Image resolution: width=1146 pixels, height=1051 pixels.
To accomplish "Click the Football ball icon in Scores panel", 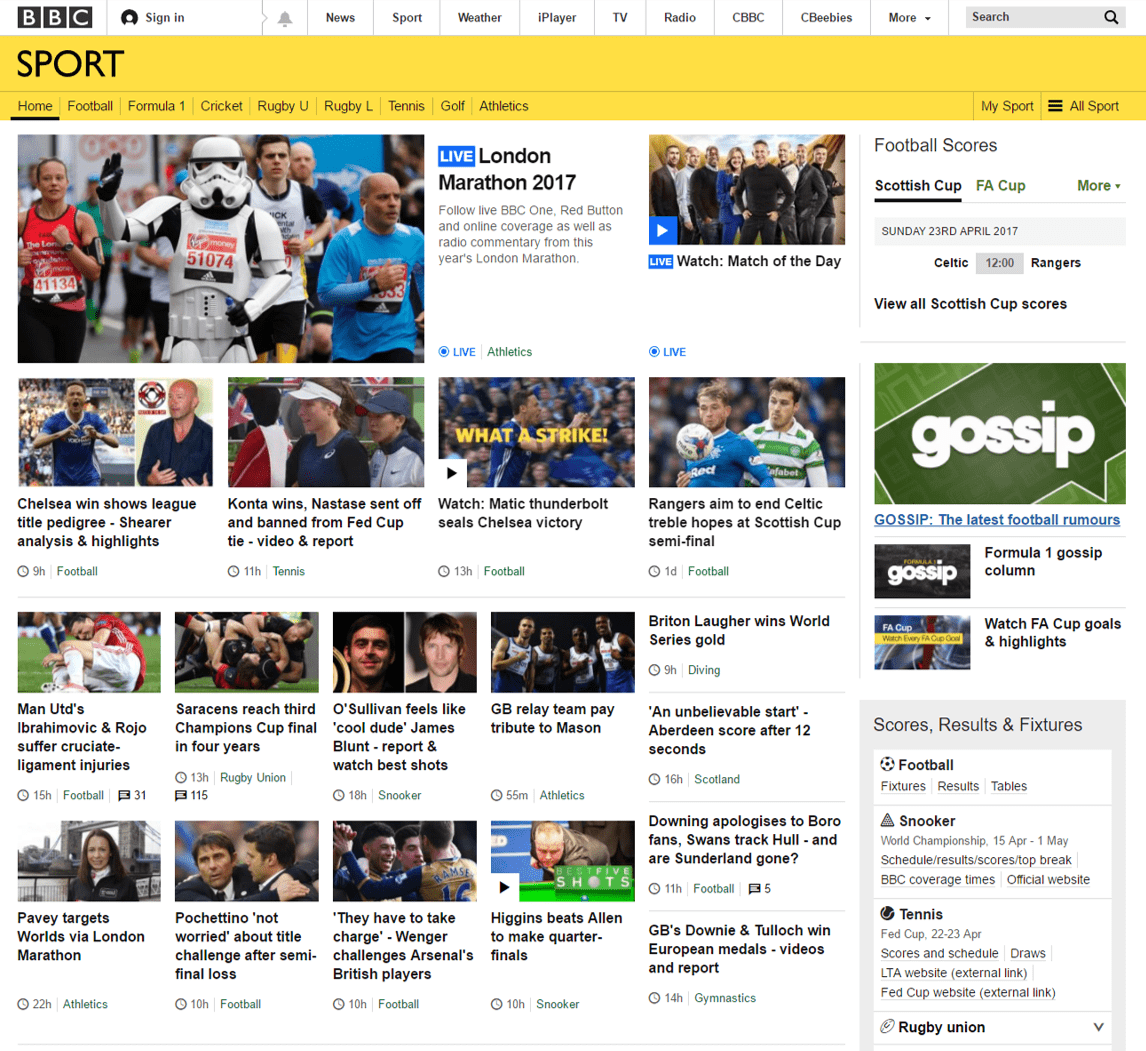I will (887, 764).
